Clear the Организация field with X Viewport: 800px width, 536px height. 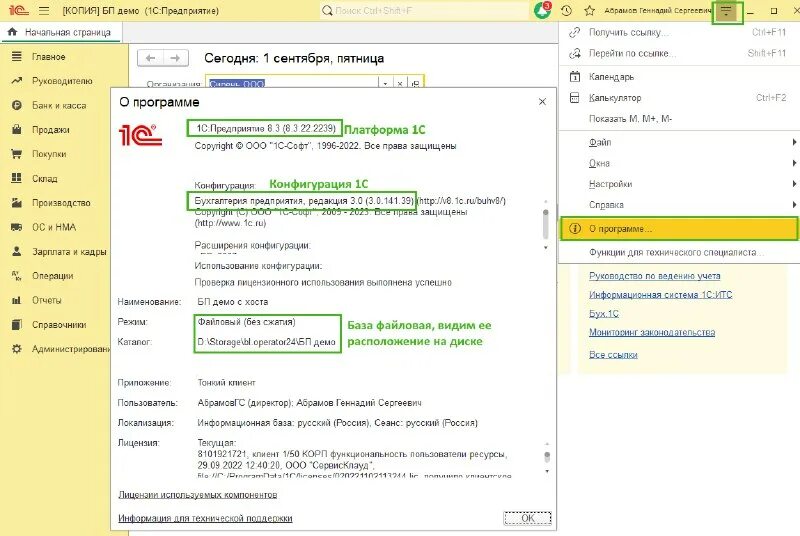point(400,83)
